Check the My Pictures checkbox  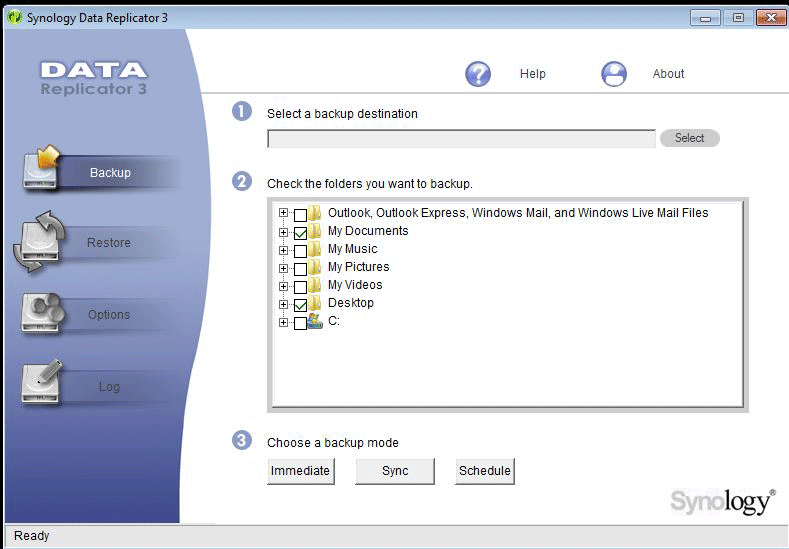click(x=300, y=269)
